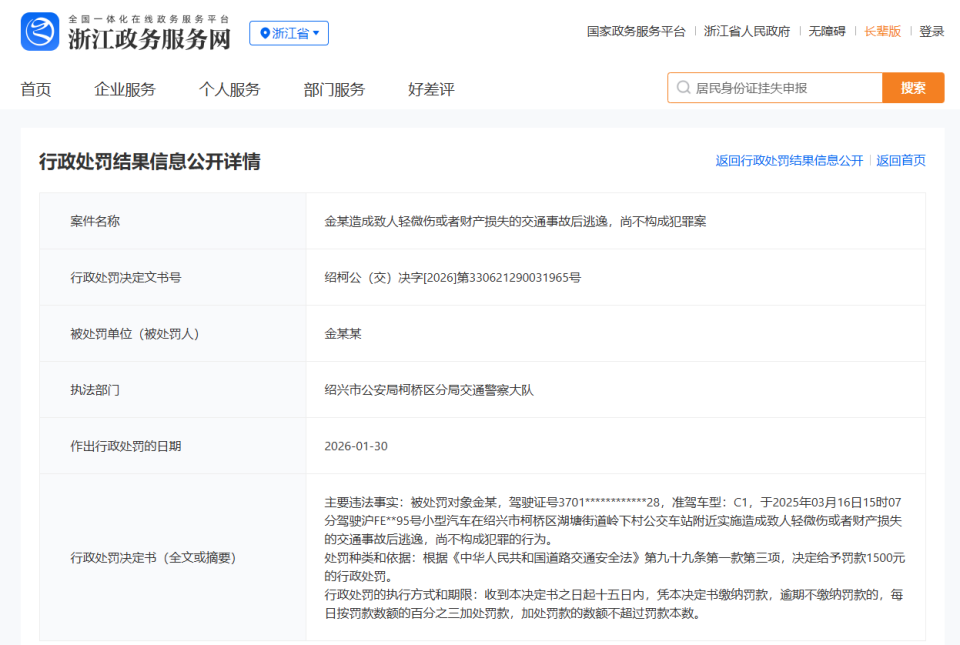Click 返回行政处罚结果信息公开 to go back
The height and width of the screenshot is (645, 960).
(789, 160)
